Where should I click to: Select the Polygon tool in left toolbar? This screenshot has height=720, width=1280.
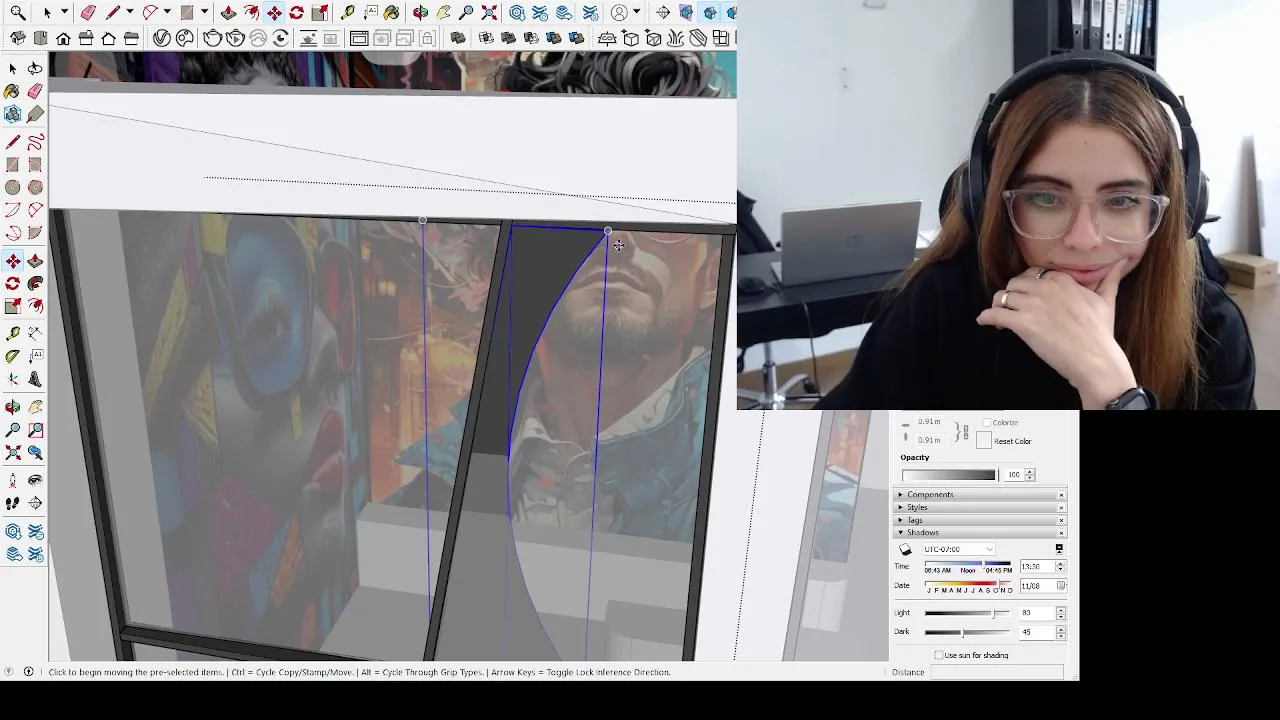pyautogui.click(x=35, y=187)
